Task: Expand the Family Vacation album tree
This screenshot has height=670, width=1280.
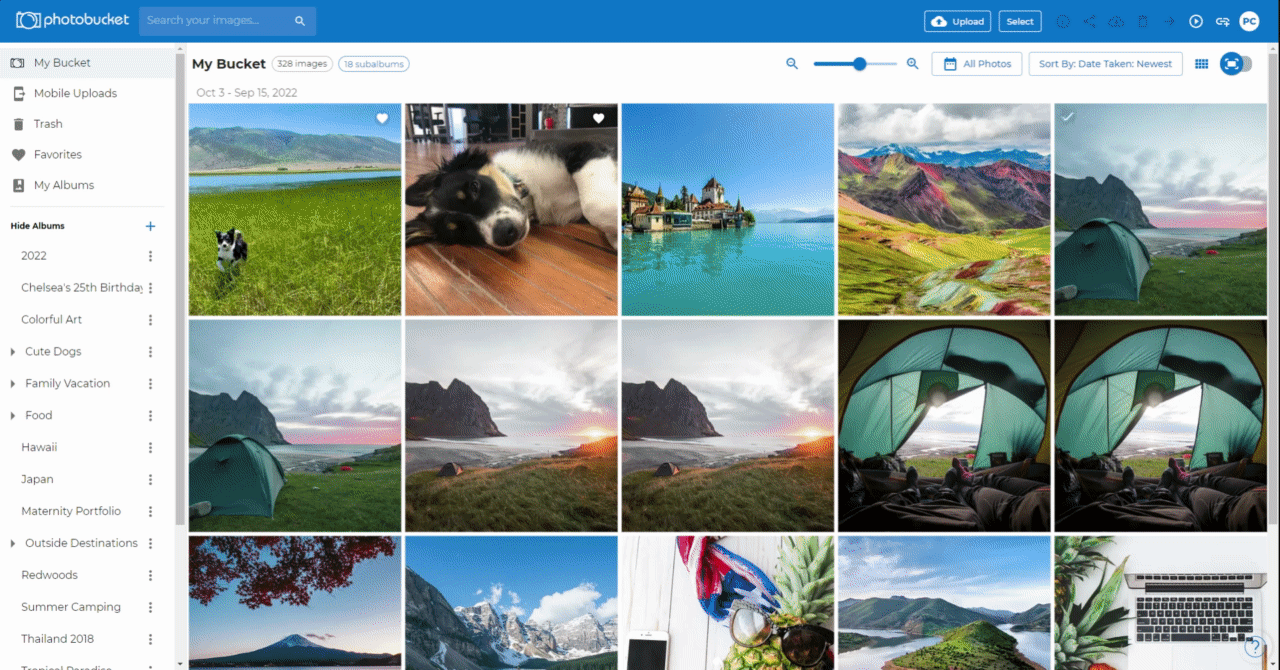Action: point(12,384)
